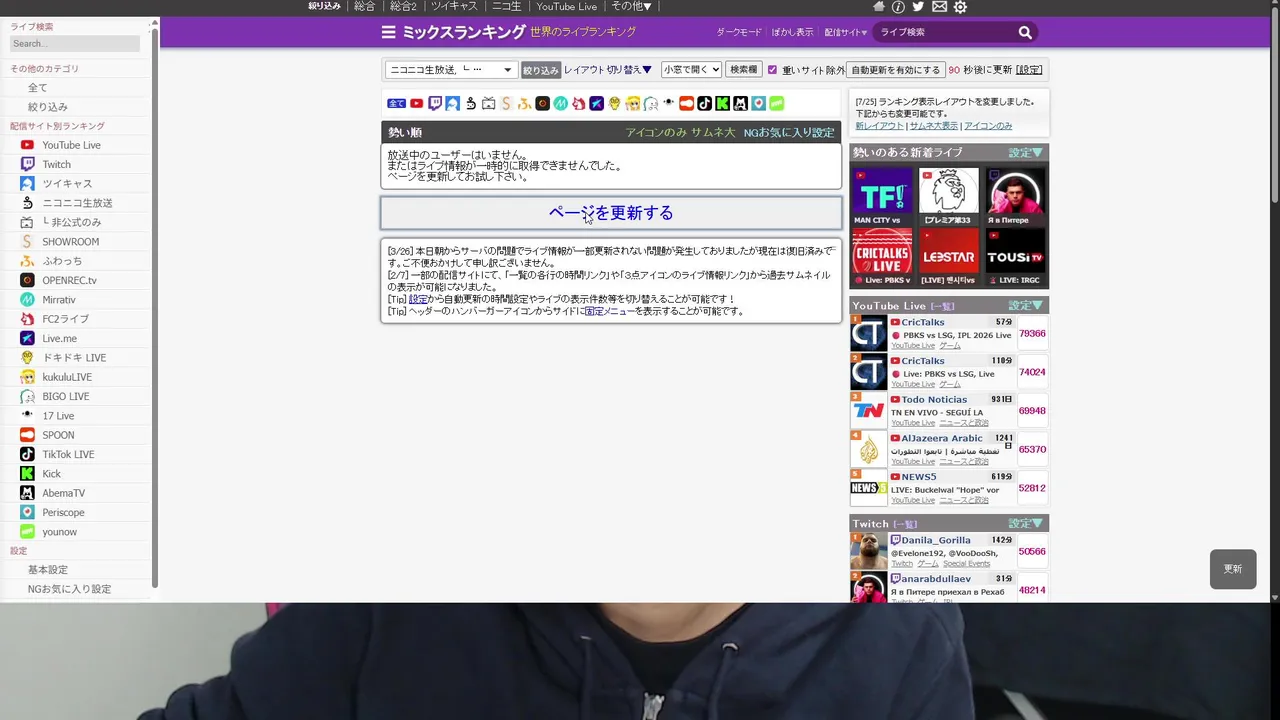This screenshot has width=1280, height=720.
Task: Open NGお気に入り設定 link in 勢い順 header
Action: coord(789,132)
